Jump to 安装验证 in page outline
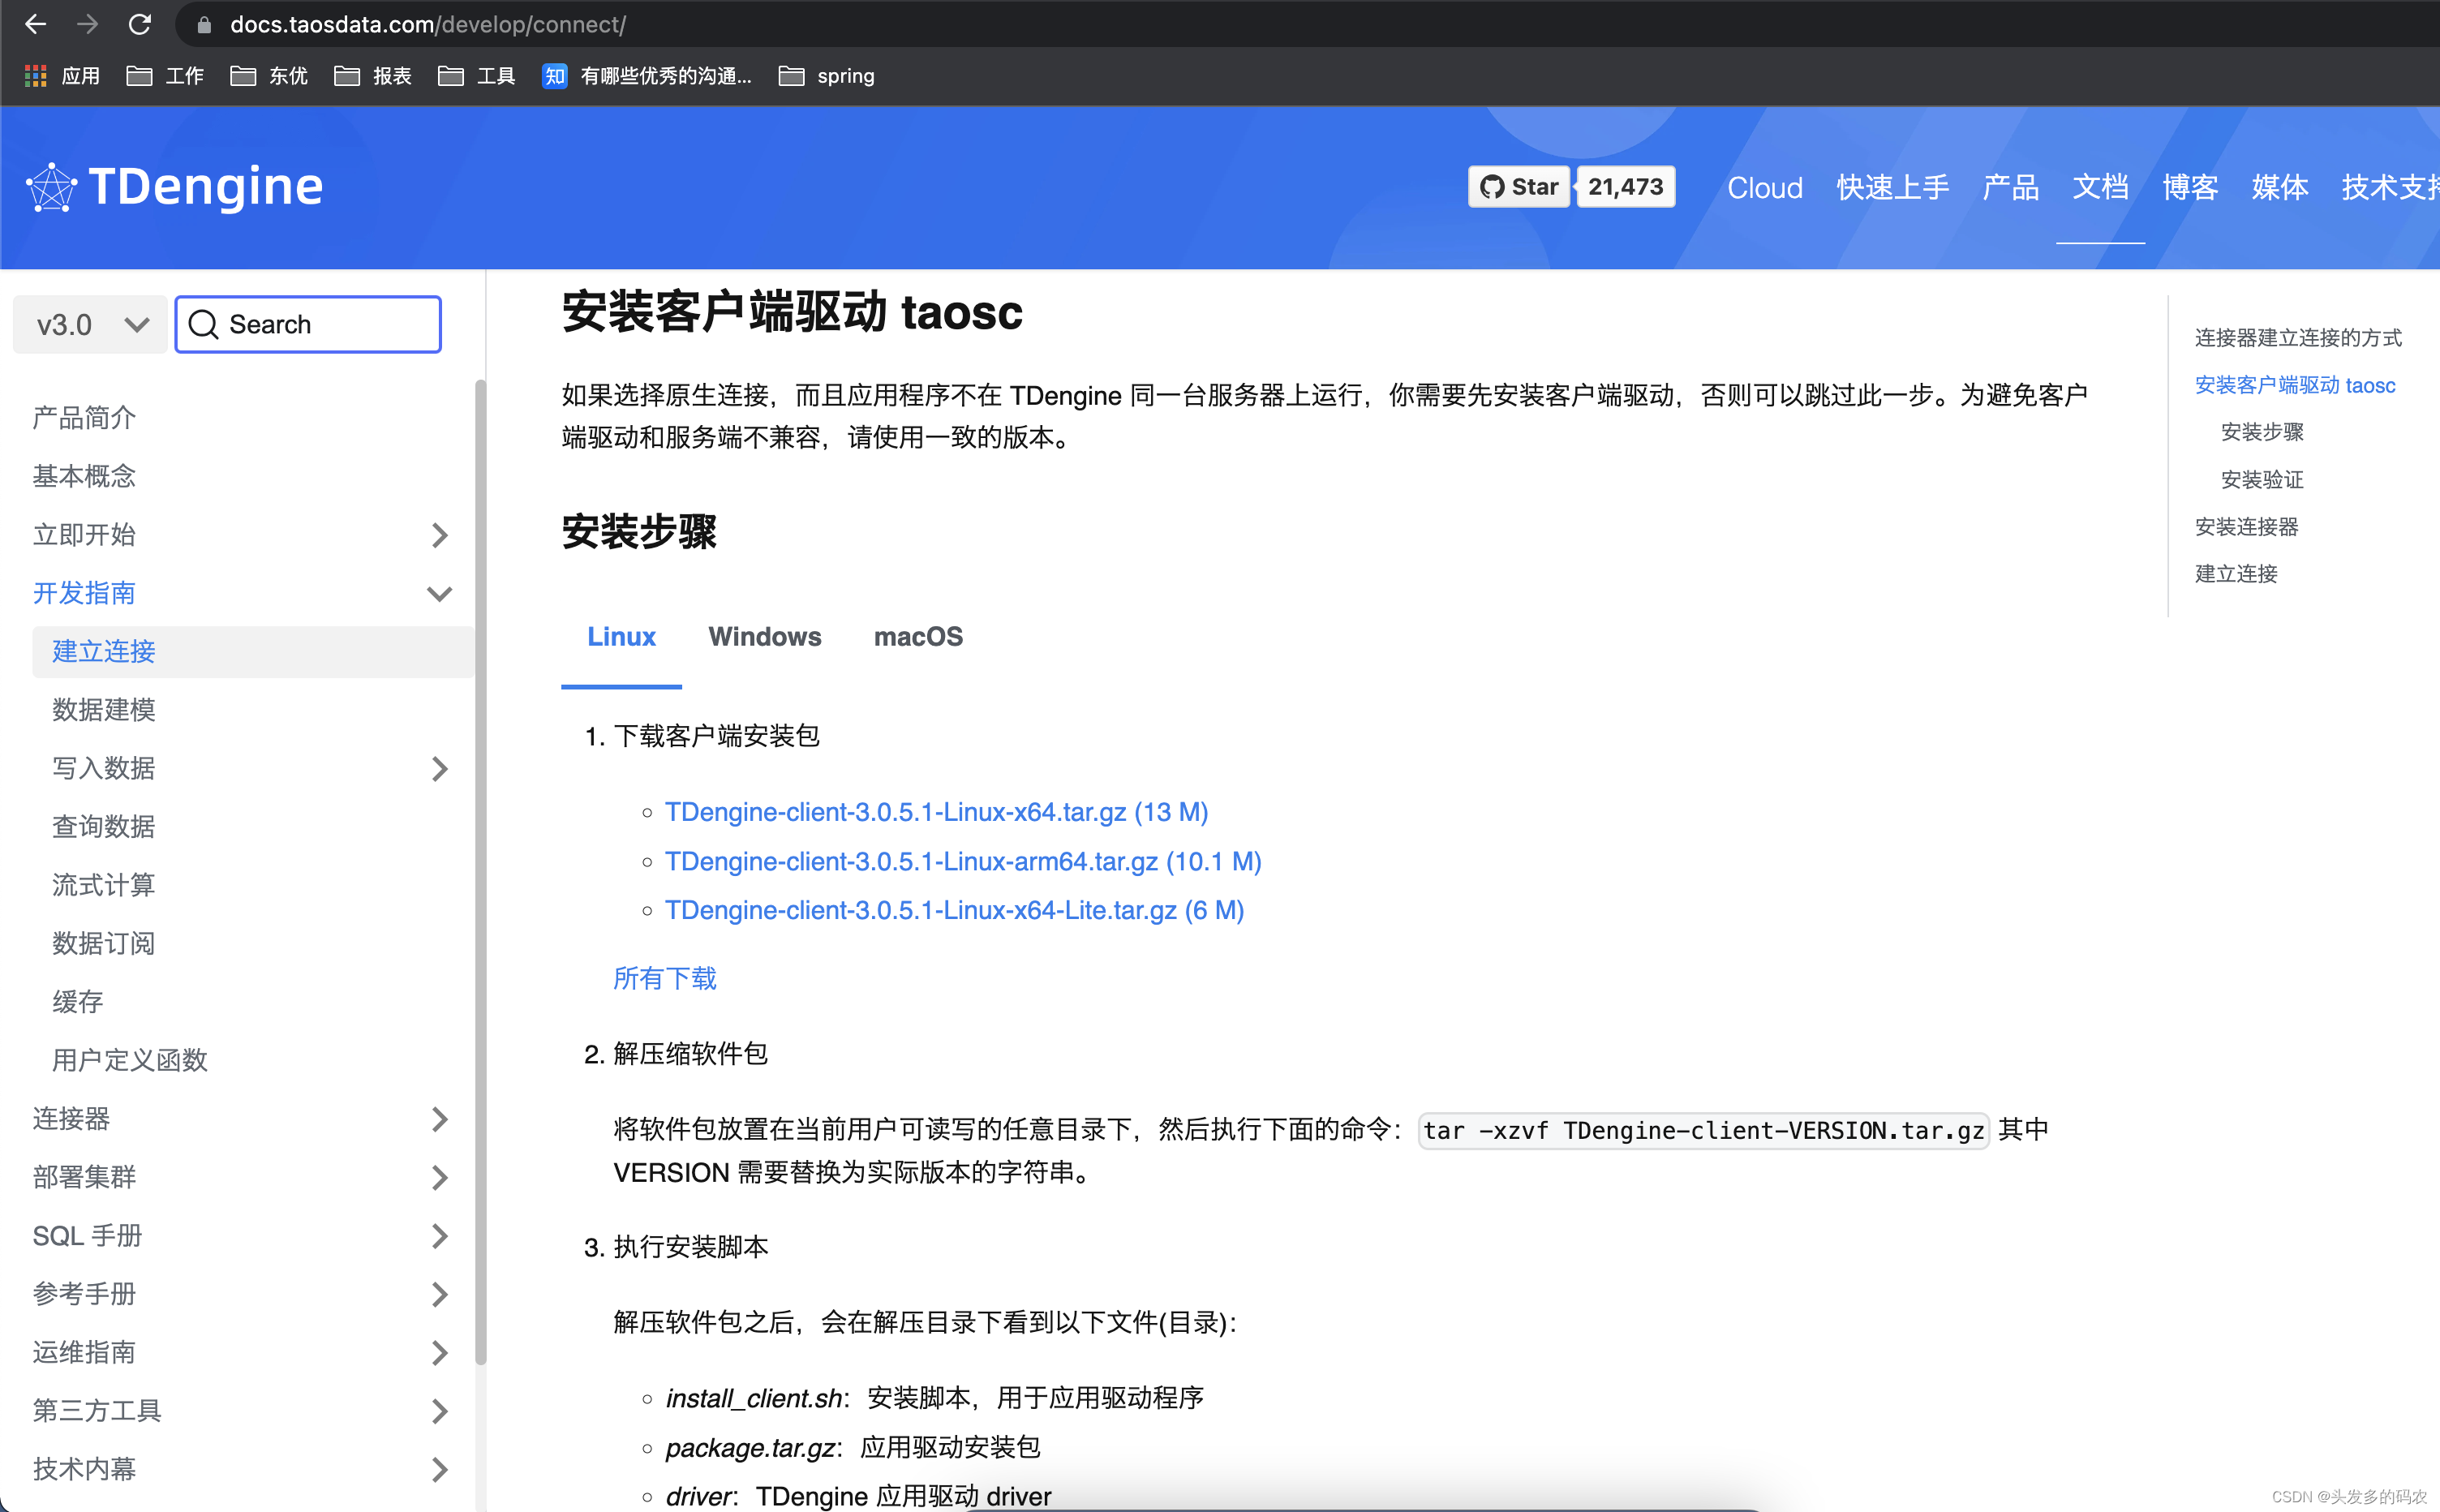 click(2262, 480)
